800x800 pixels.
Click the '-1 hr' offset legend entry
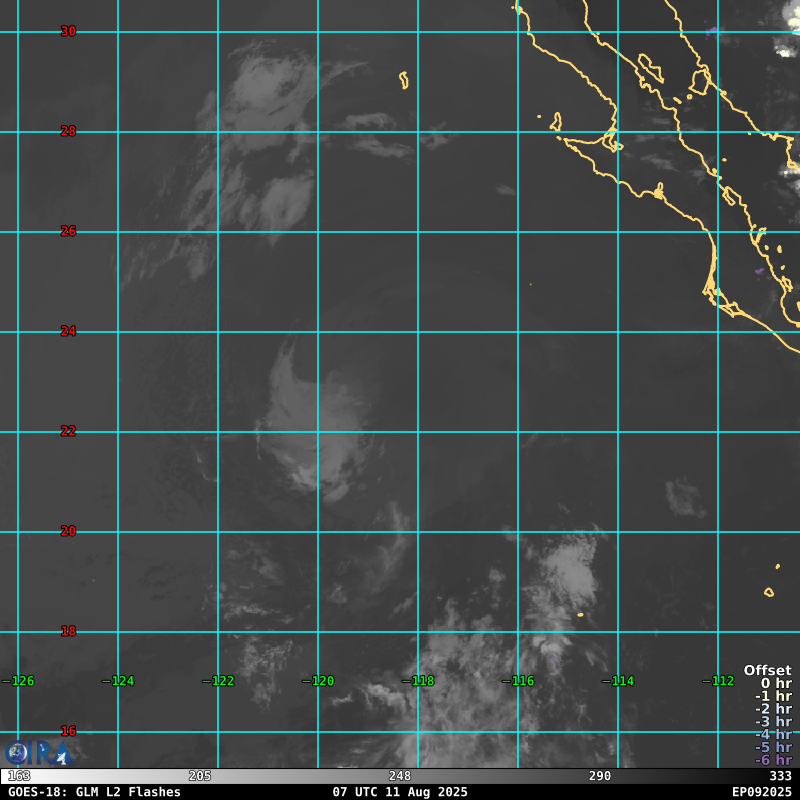tap(773, 696)
